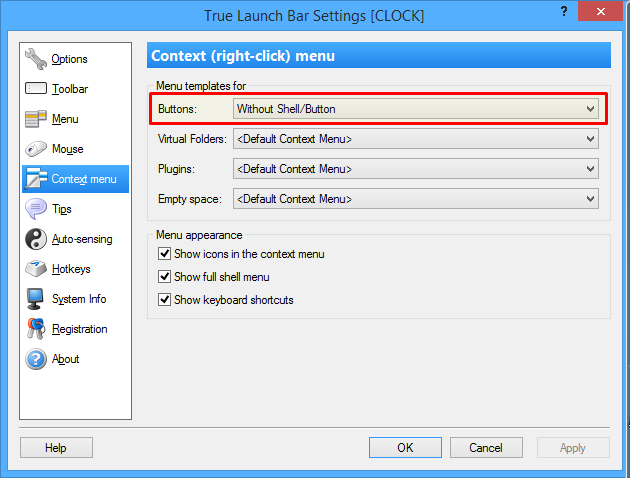Uncheck Show icons in the context menu
630x478 pixels.
click(x=165, y=255)
